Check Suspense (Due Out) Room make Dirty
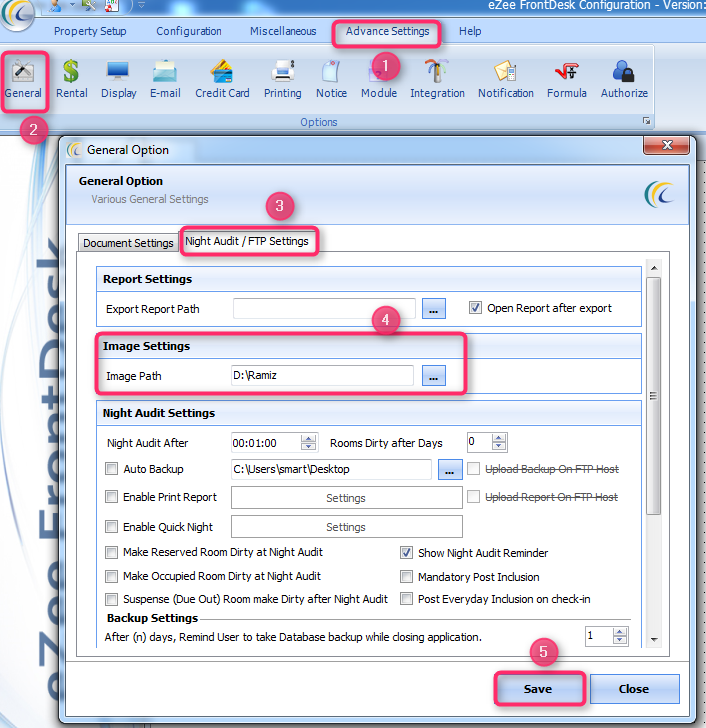The image size is (706, 728). coord(111,599)
